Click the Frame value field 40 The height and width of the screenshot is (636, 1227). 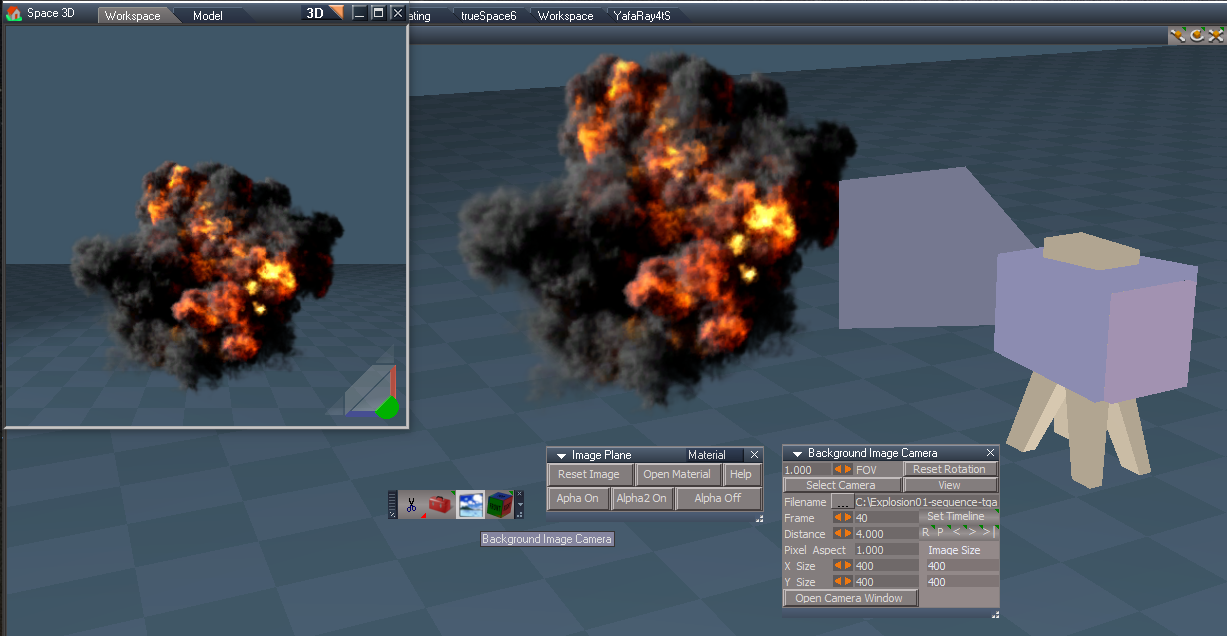point(886,518)
